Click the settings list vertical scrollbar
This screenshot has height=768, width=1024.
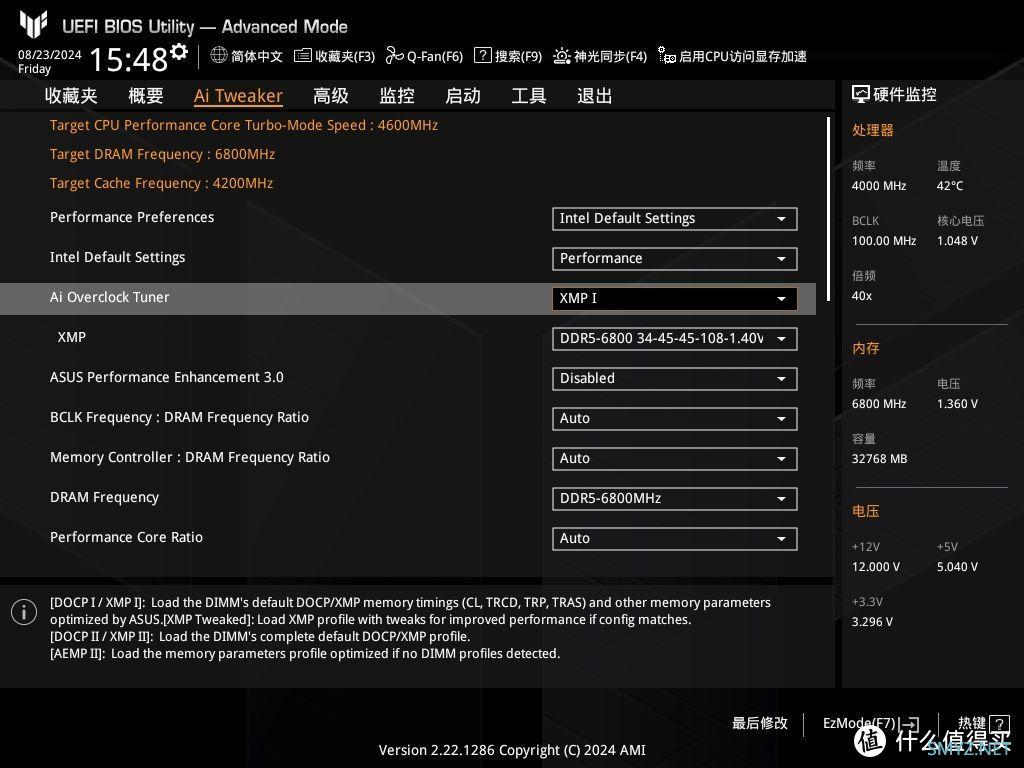pos(828,209)
